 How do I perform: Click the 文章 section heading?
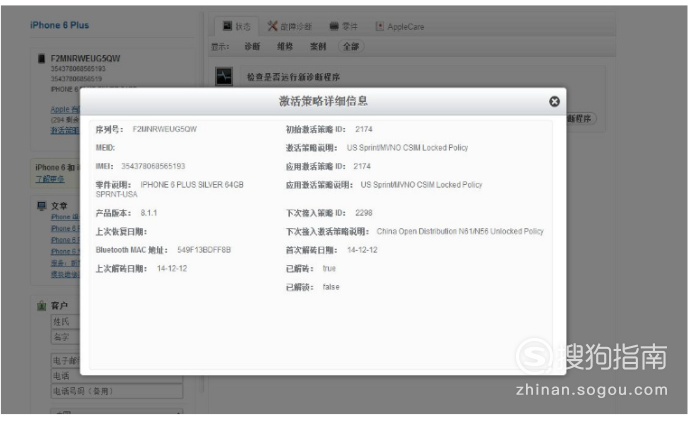pos(59,206)
